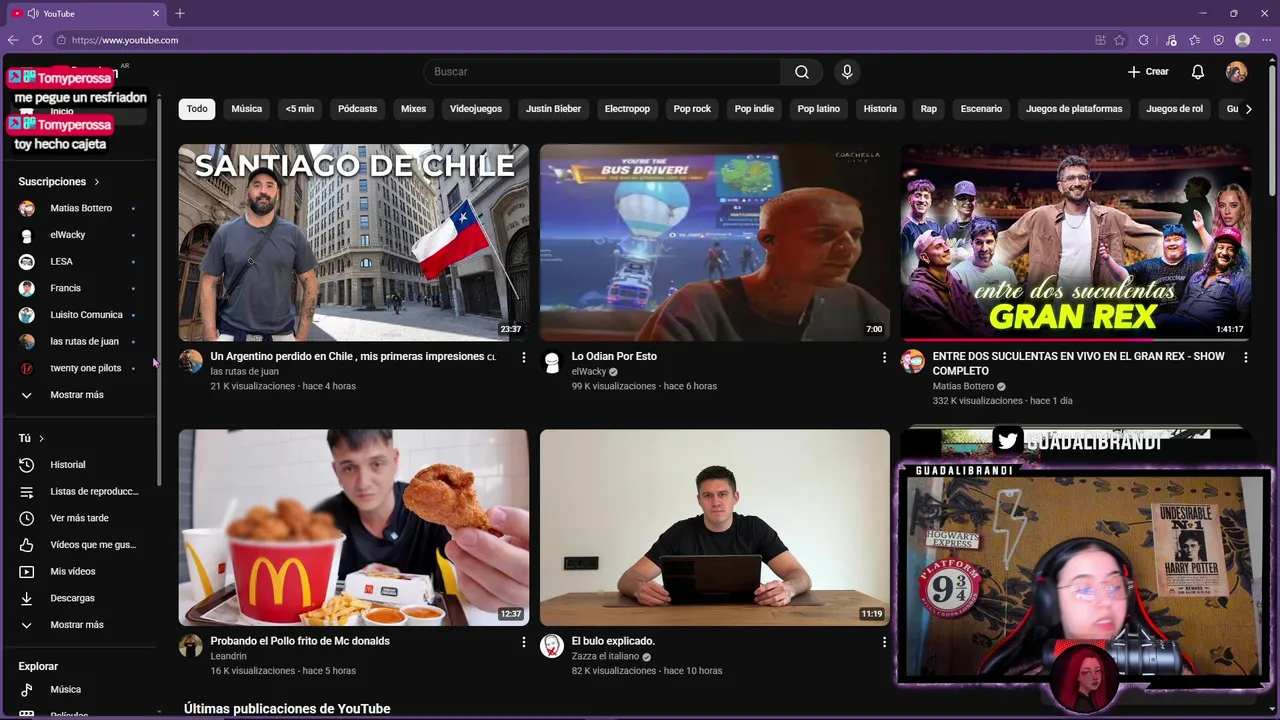
Task: Go back with browser back arrow
Action: [13, 40]
